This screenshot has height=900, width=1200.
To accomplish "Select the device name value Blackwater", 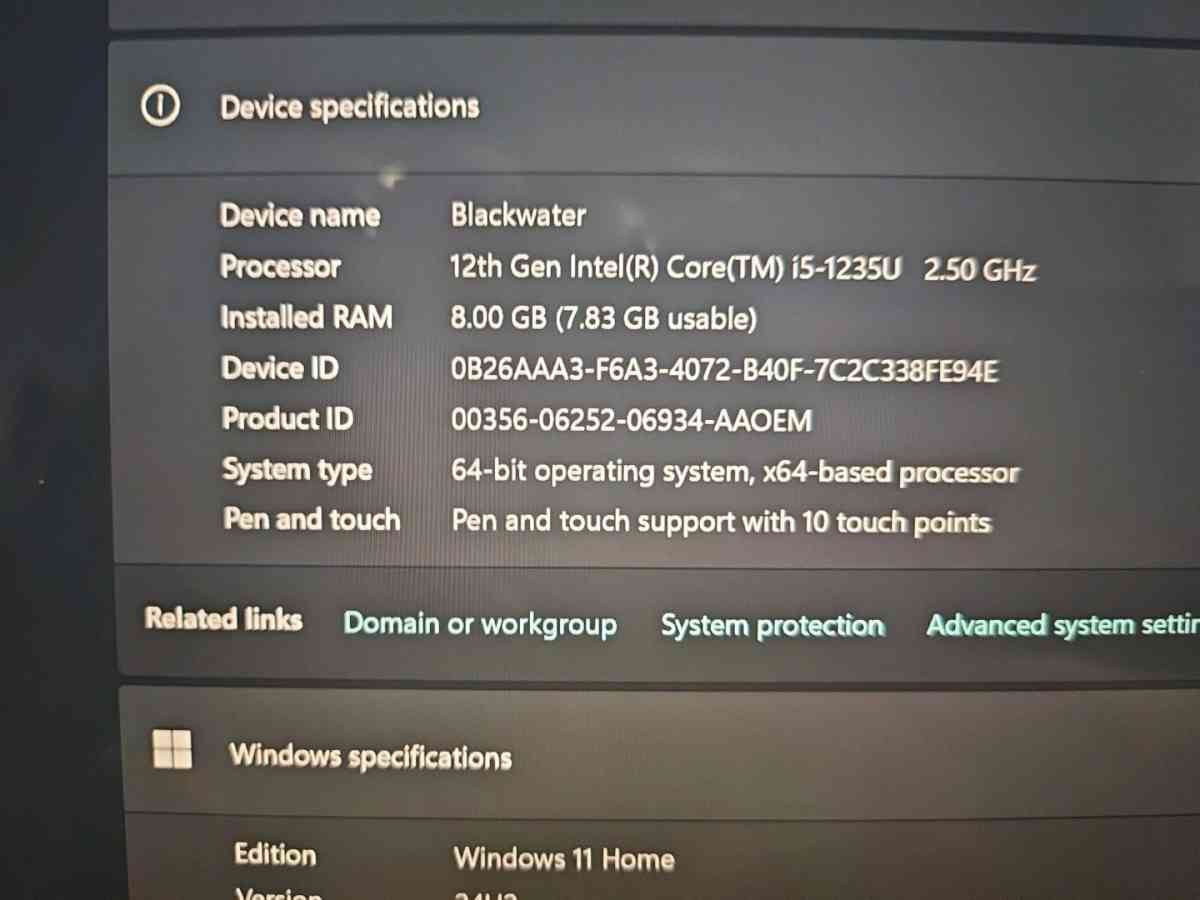I will tap(518, 215).
